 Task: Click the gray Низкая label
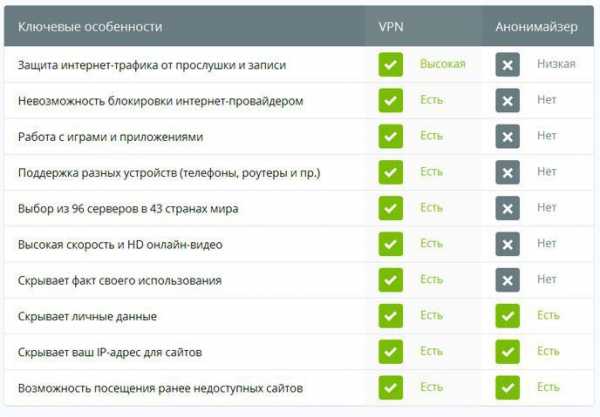click(x=556, y=64)
